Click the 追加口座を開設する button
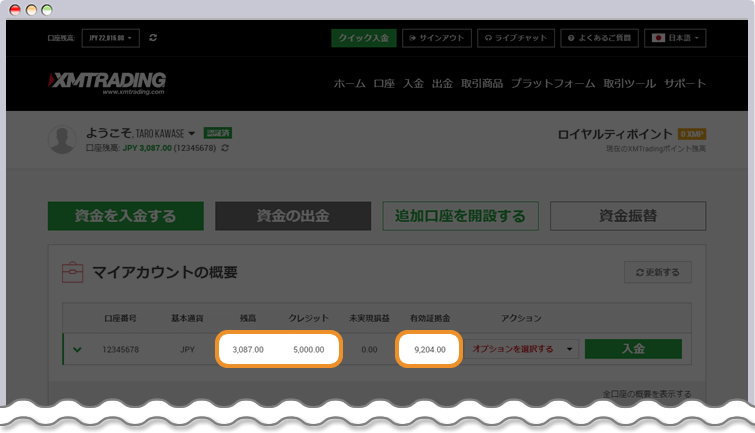 (x=460, y=216)
